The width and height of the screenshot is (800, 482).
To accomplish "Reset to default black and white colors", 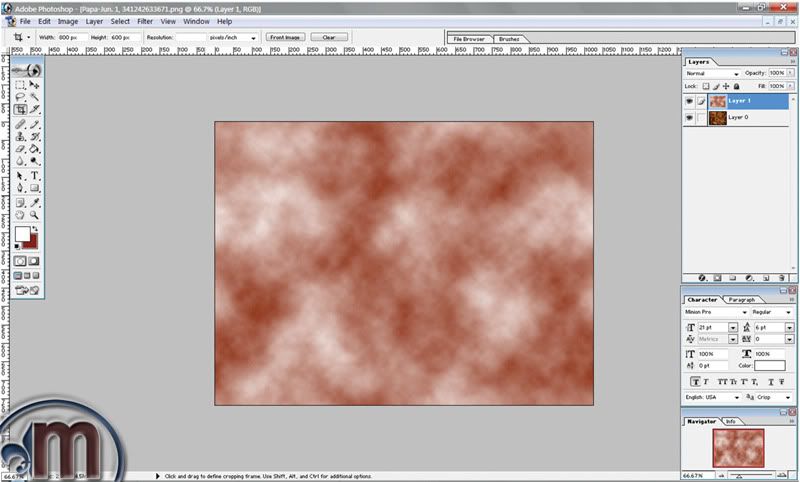I will [17, 246].
